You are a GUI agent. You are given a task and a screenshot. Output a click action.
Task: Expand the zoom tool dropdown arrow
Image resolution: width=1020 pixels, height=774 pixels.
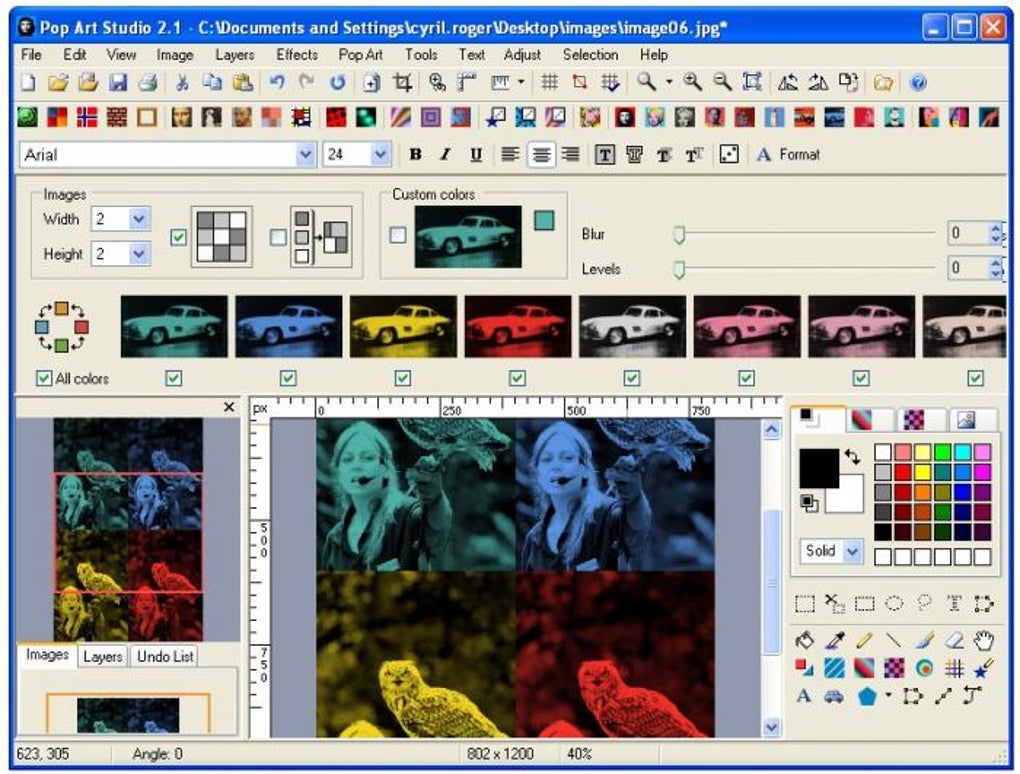669,83
